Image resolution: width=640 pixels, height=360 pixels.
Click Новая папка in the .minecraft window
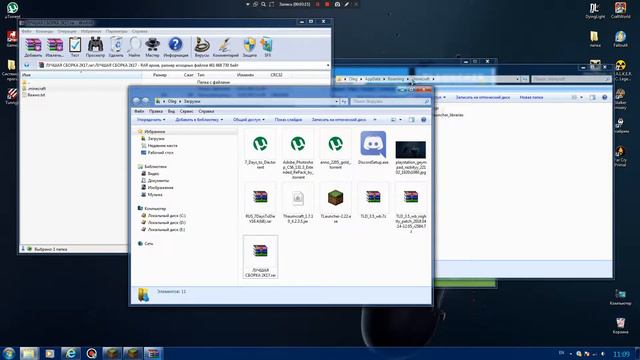[531, 98]
